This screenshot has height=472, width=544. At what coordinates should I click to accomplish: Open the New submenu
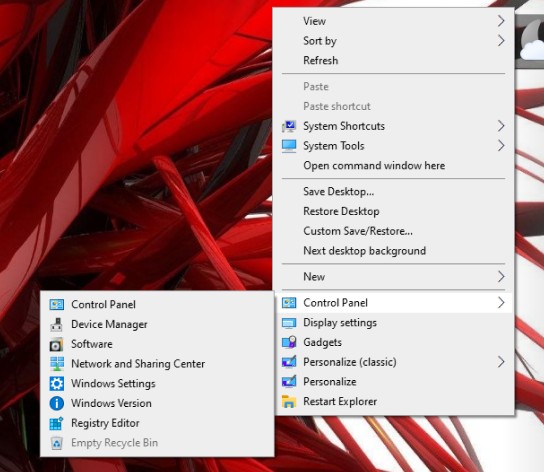click(393, 277)
